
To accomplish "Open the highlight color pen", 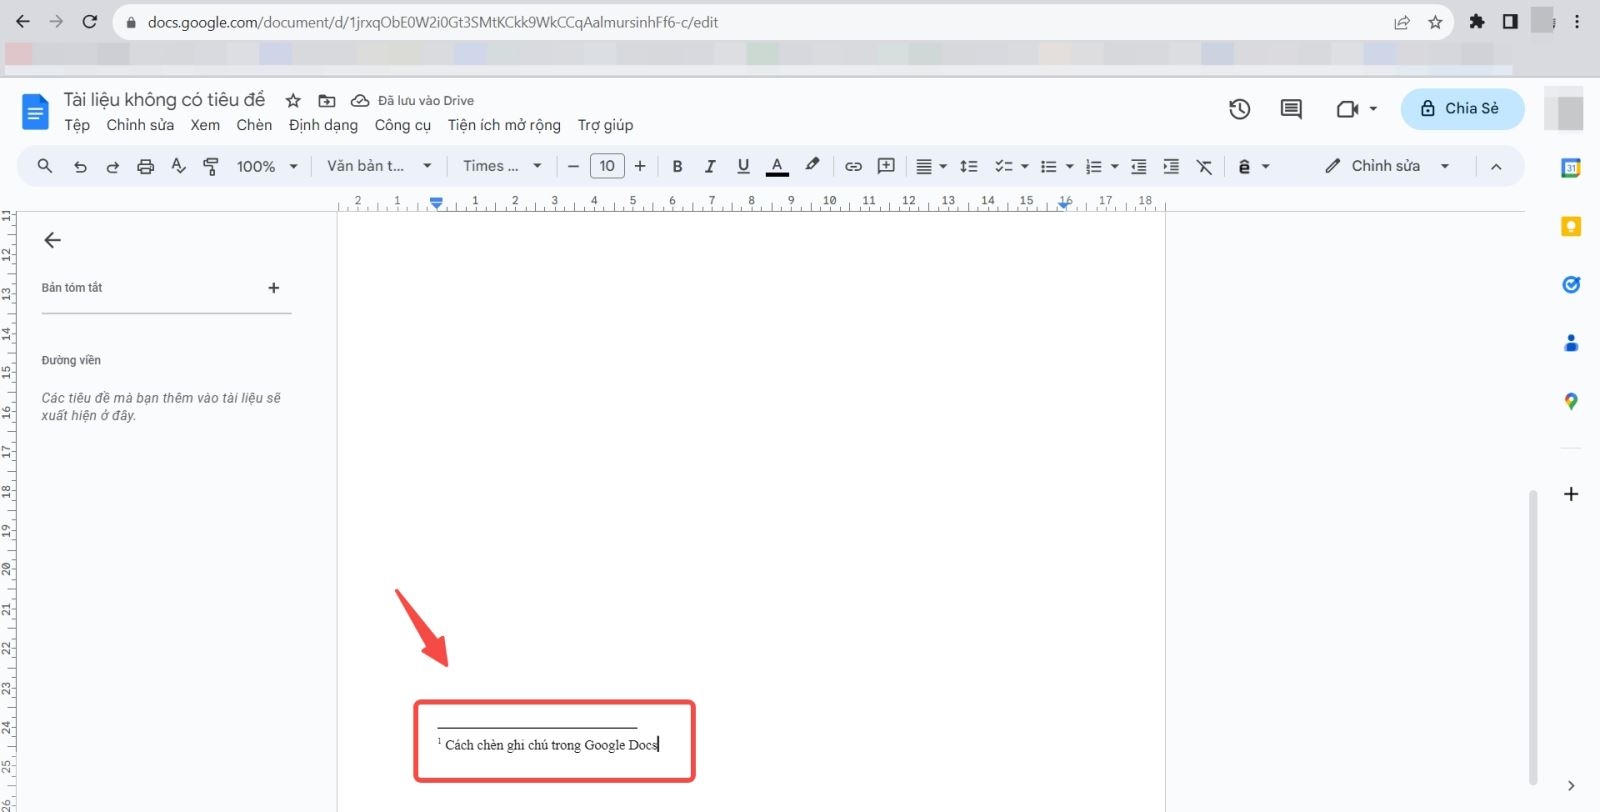I will pos(812,165).
